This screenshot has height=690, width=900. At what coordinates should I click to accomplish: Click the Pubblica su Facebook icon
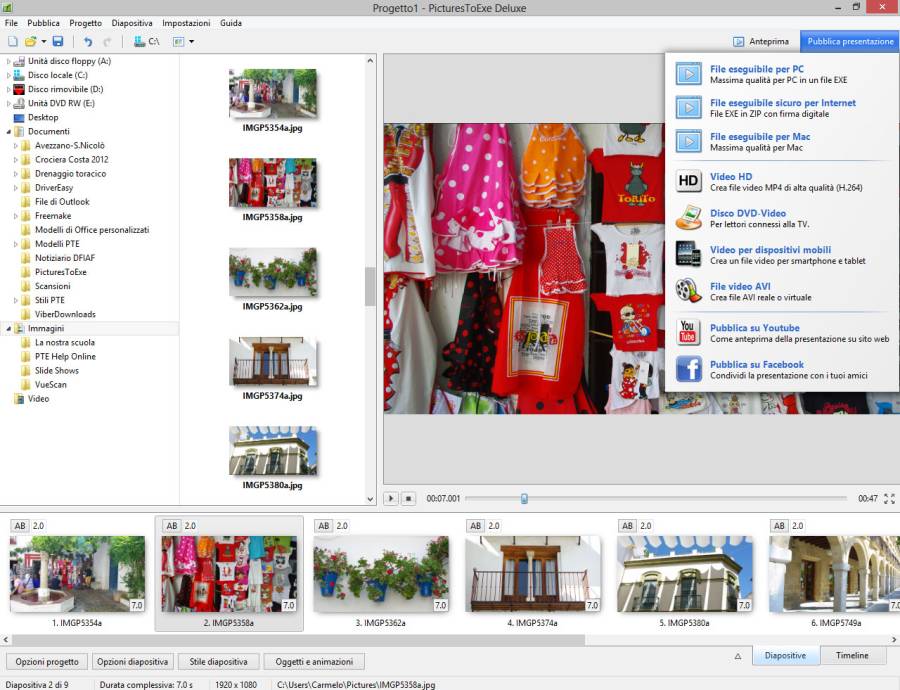[688, 369]
